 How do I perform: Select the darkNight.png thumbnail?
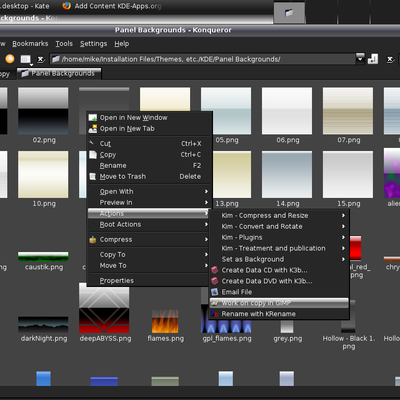[x=43, y=325]
